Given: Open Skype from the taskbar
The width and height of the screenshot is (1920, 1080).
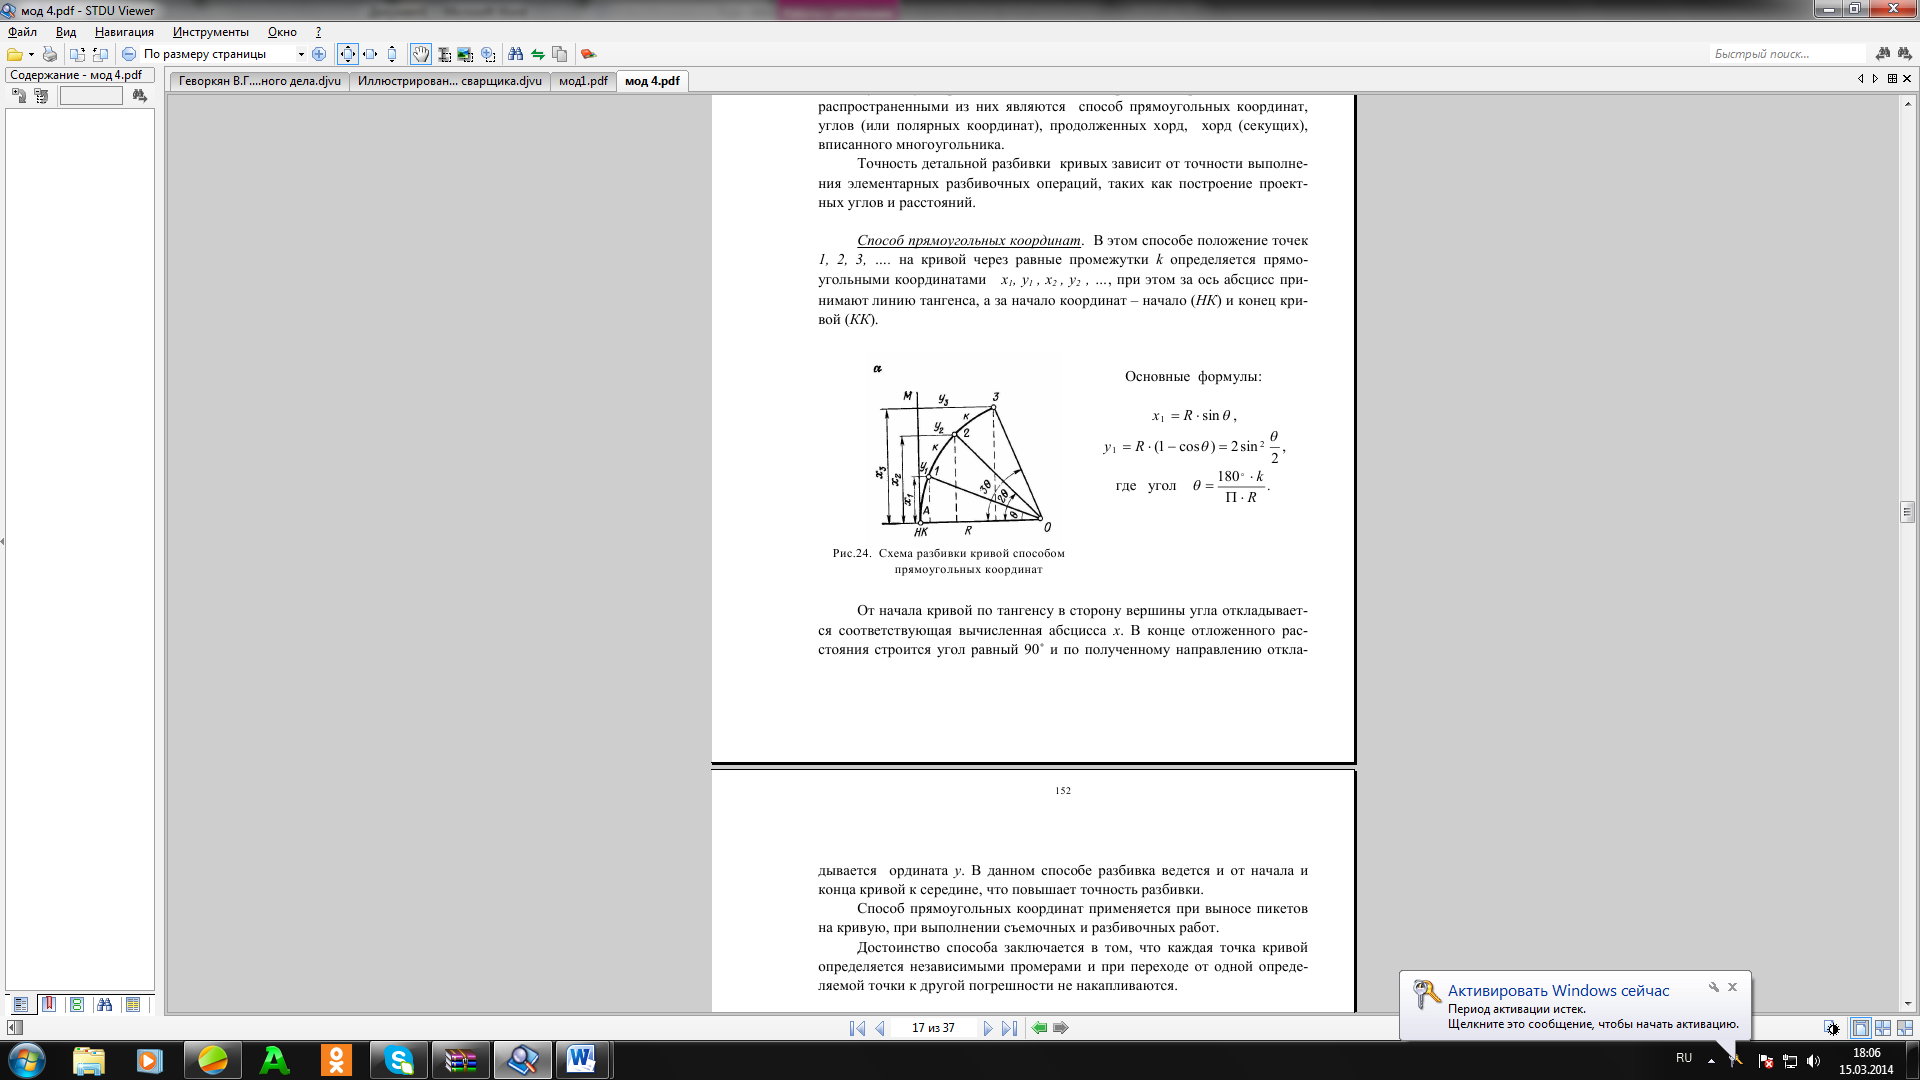Looking at the screenshot, I should tap(398, 1060).
